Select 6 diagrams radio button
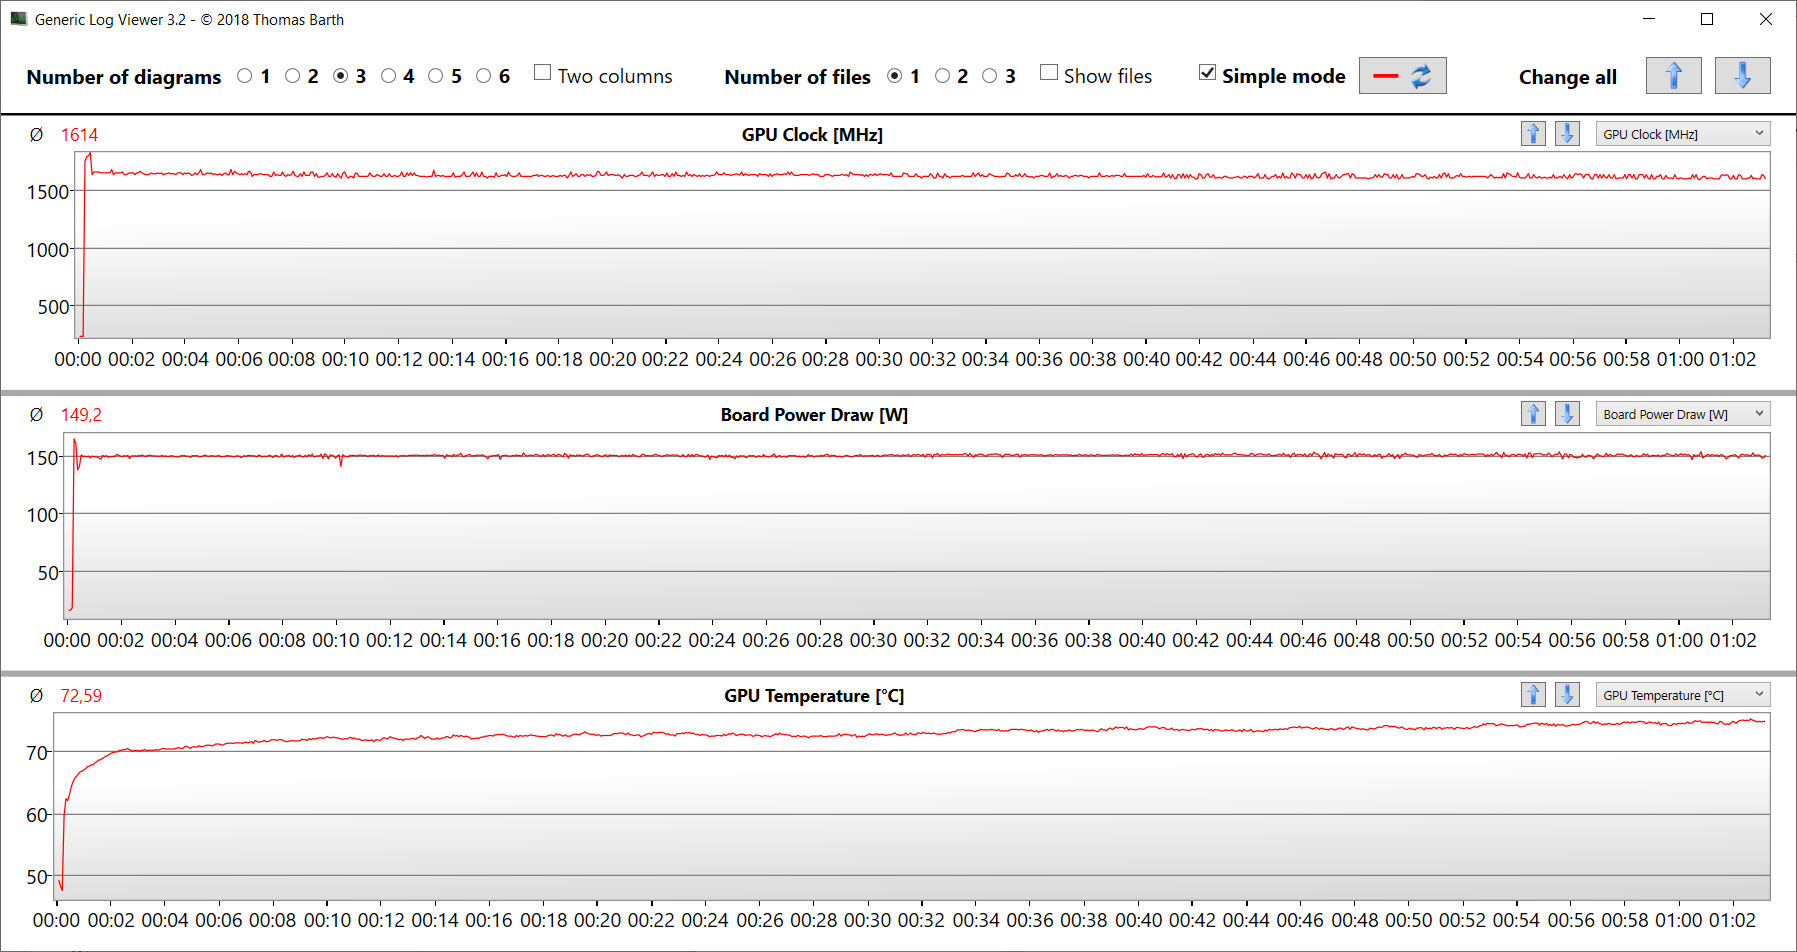 [x=484, y=76]
